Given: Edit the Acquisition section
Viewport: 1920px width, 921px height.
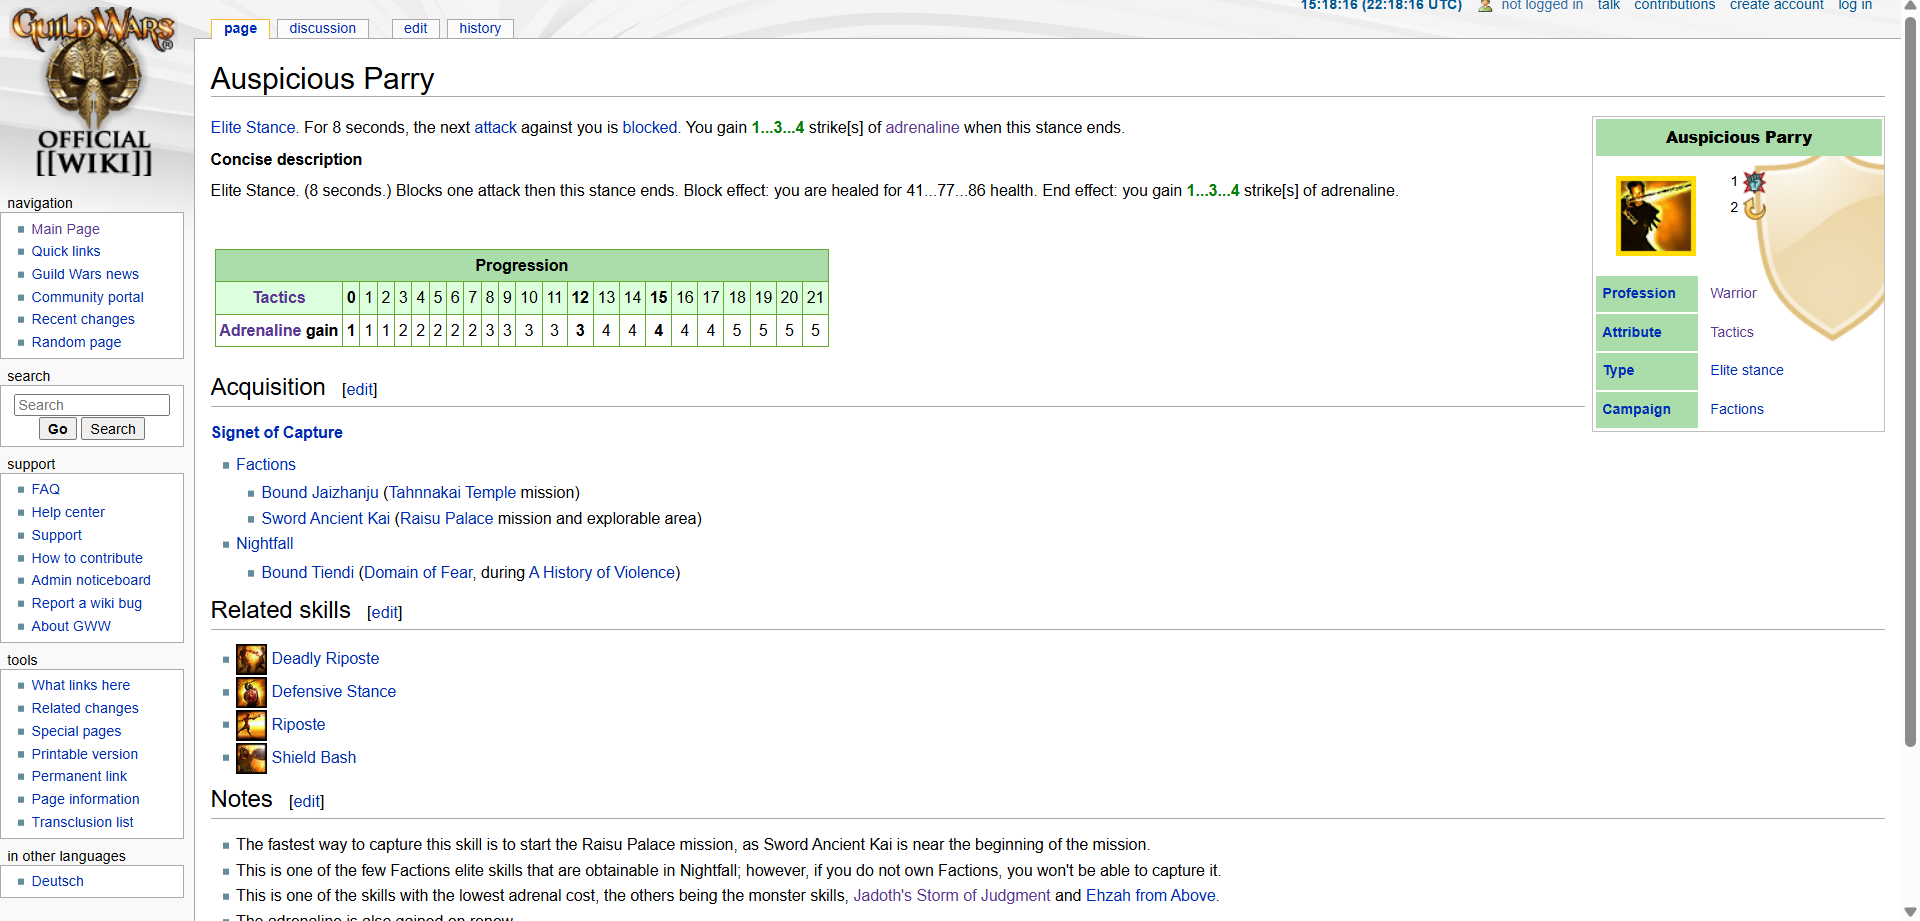Looking at the screenshot, I should point(360,389).
